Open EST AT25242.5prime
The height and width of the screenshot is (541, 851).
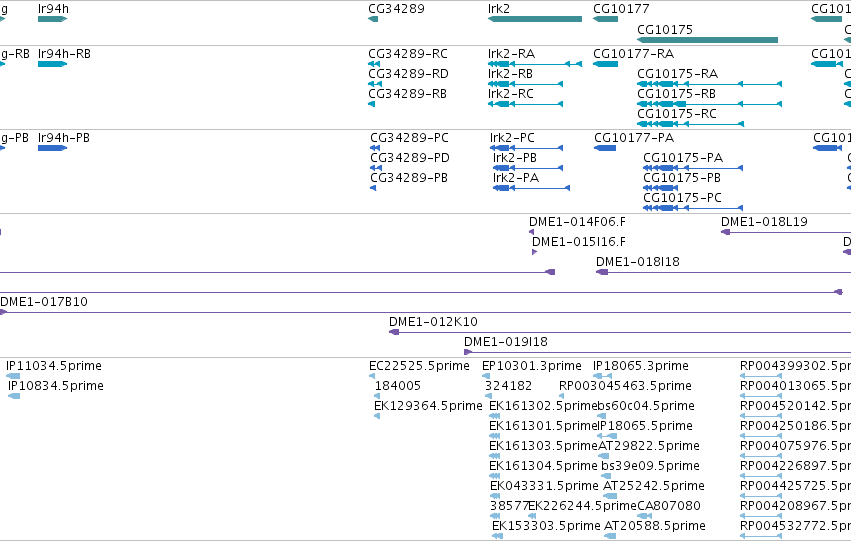click(653, 487)
